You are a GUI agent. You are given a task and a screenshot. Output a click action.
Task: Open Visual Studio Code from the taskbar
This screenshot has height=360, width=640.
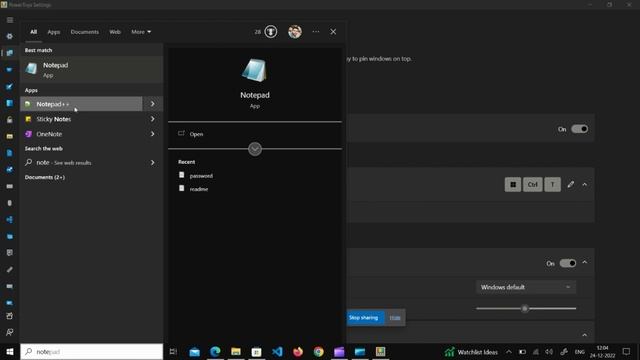click(x=277, y=351)
